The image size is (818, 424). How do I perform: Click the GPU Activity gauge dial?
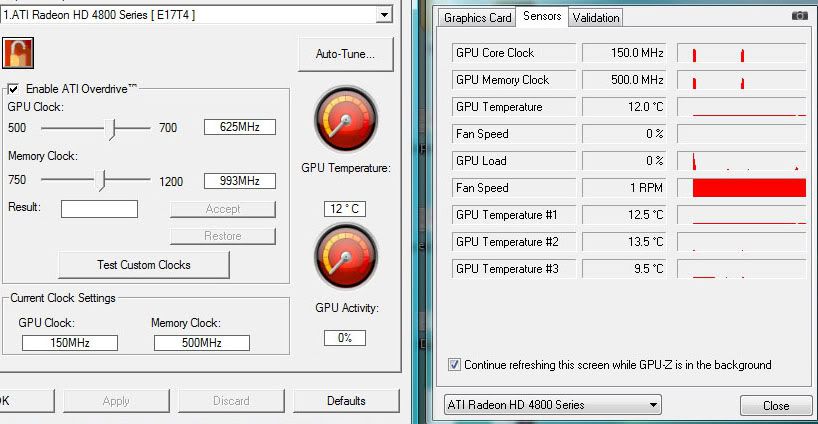coord(345,256)
